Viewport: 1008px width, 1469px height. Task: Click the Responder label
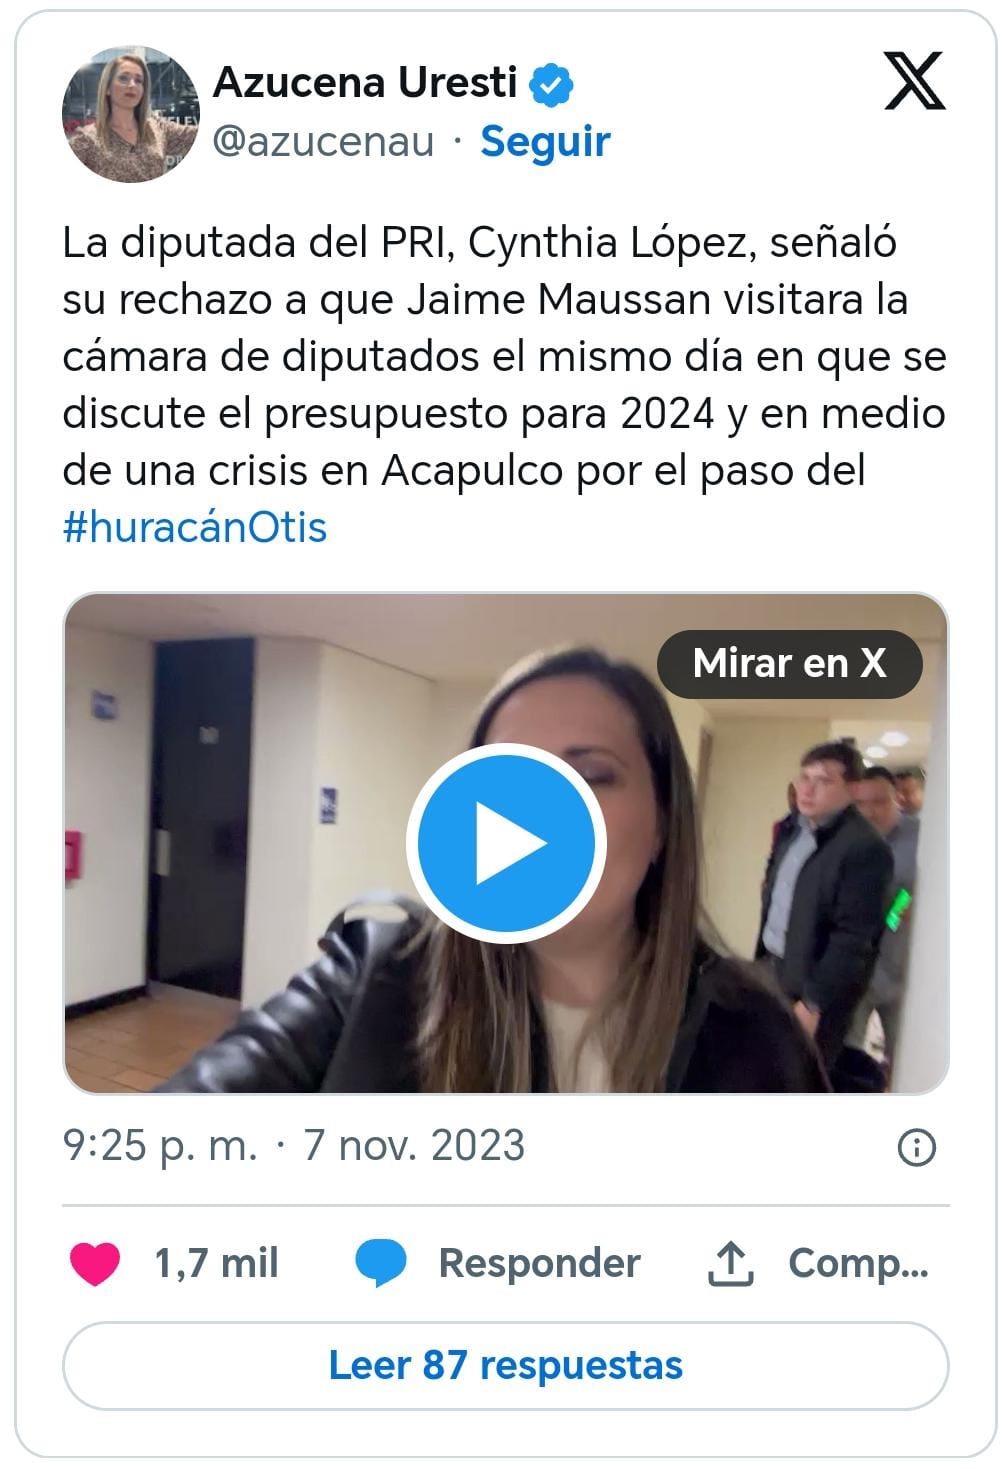(x=539, y=1263)
